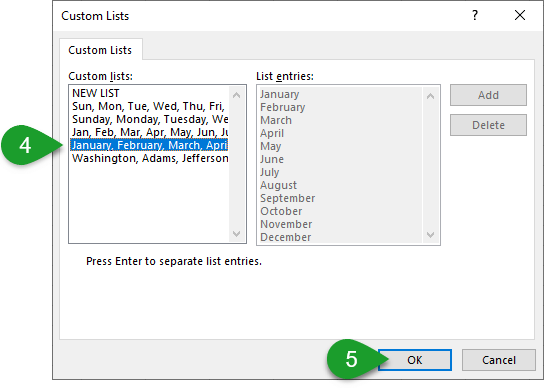Click the Delete button
This screenshot has height=389, width=544.
[488, 125]
